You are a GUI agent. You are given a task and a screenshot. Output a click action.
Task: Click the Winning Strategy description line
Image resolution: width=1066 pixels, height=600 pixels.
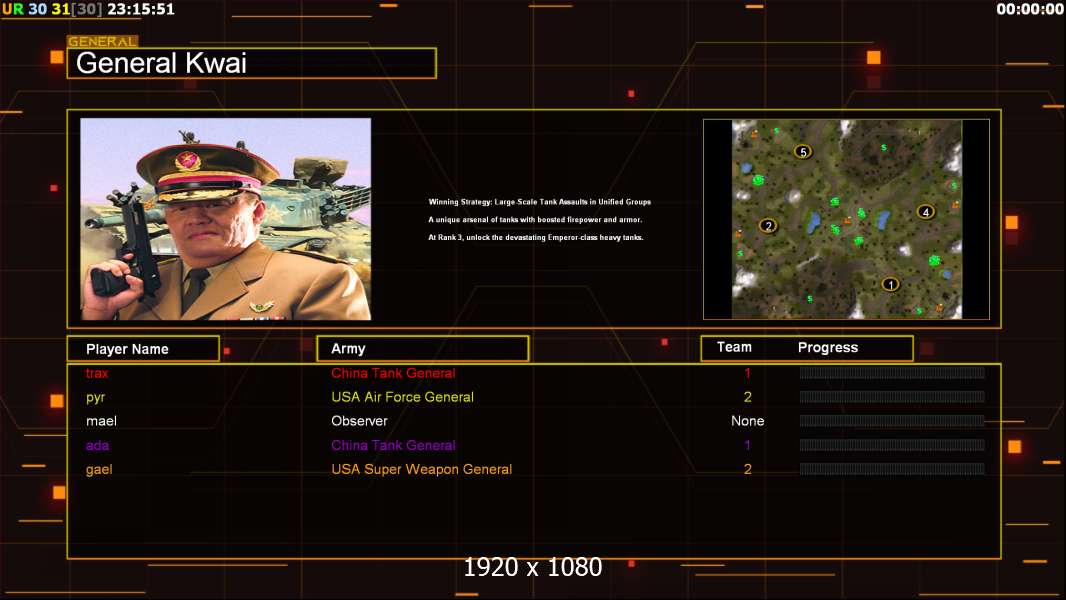pyautogui.click(x=539, y=202)
